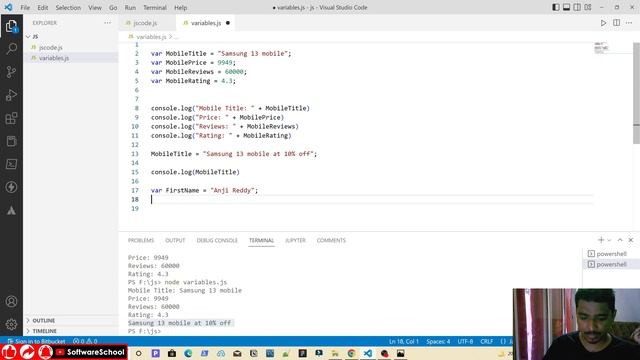
Task: Switch to the Debug Console tab
Action: click(x=217, y=240)
